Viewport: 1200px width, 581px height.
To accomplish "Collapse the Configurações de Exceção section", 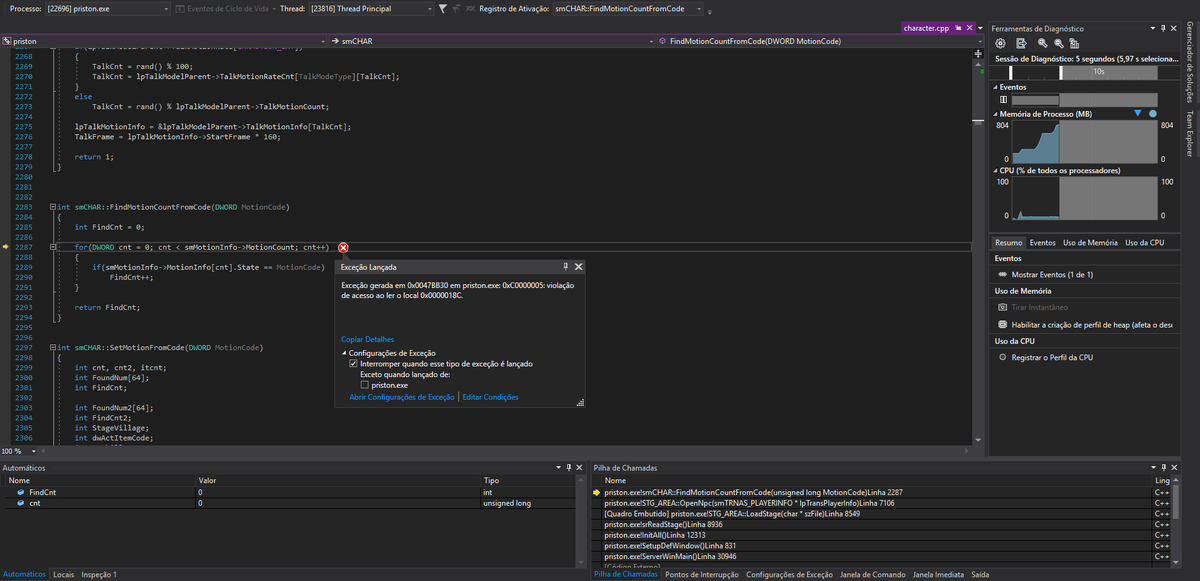I will (x=345, y=353).
